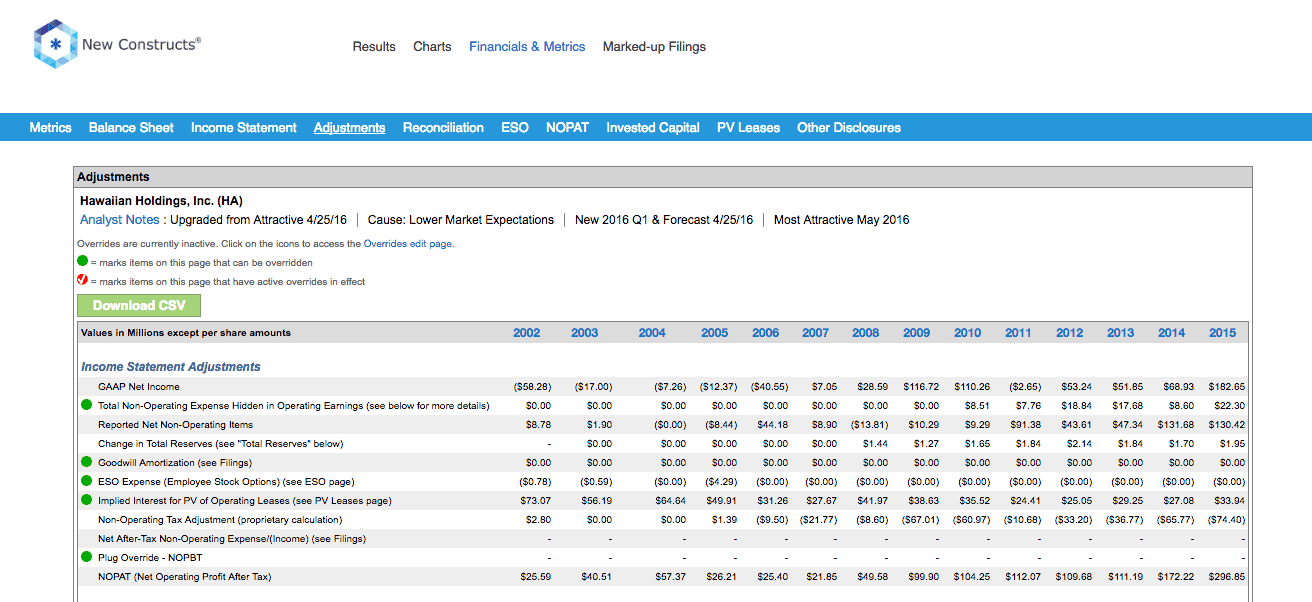Open Marked-up Filings navigation item
This screenshot has height=602, width=1312.
[654, 47]
